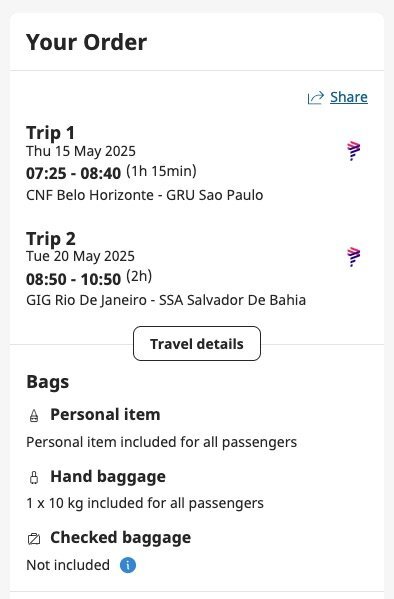Click CNF Belo Horizonte - GRU Sao Paulo route
Viewport: 394px width, 599px height.
click(144, 195)
